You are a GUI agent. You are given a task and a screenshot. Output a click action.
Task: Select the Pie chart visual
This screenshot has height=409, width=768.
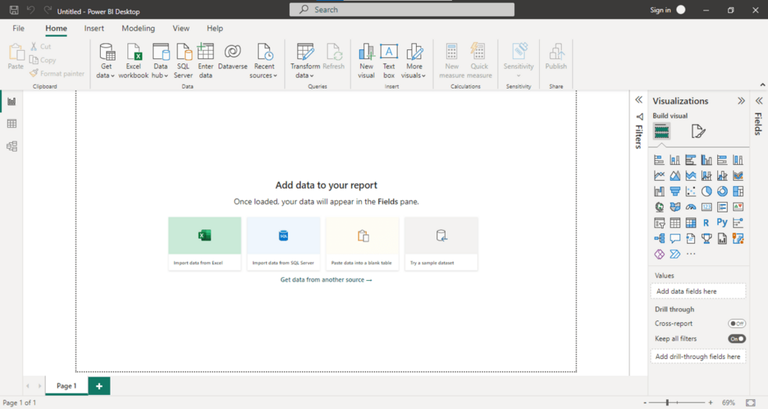pos(706,191)
